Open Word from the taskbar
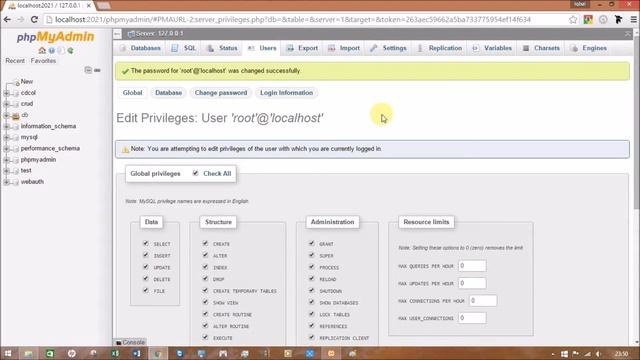This screenshot has width=640, height=360. point(136,353)
